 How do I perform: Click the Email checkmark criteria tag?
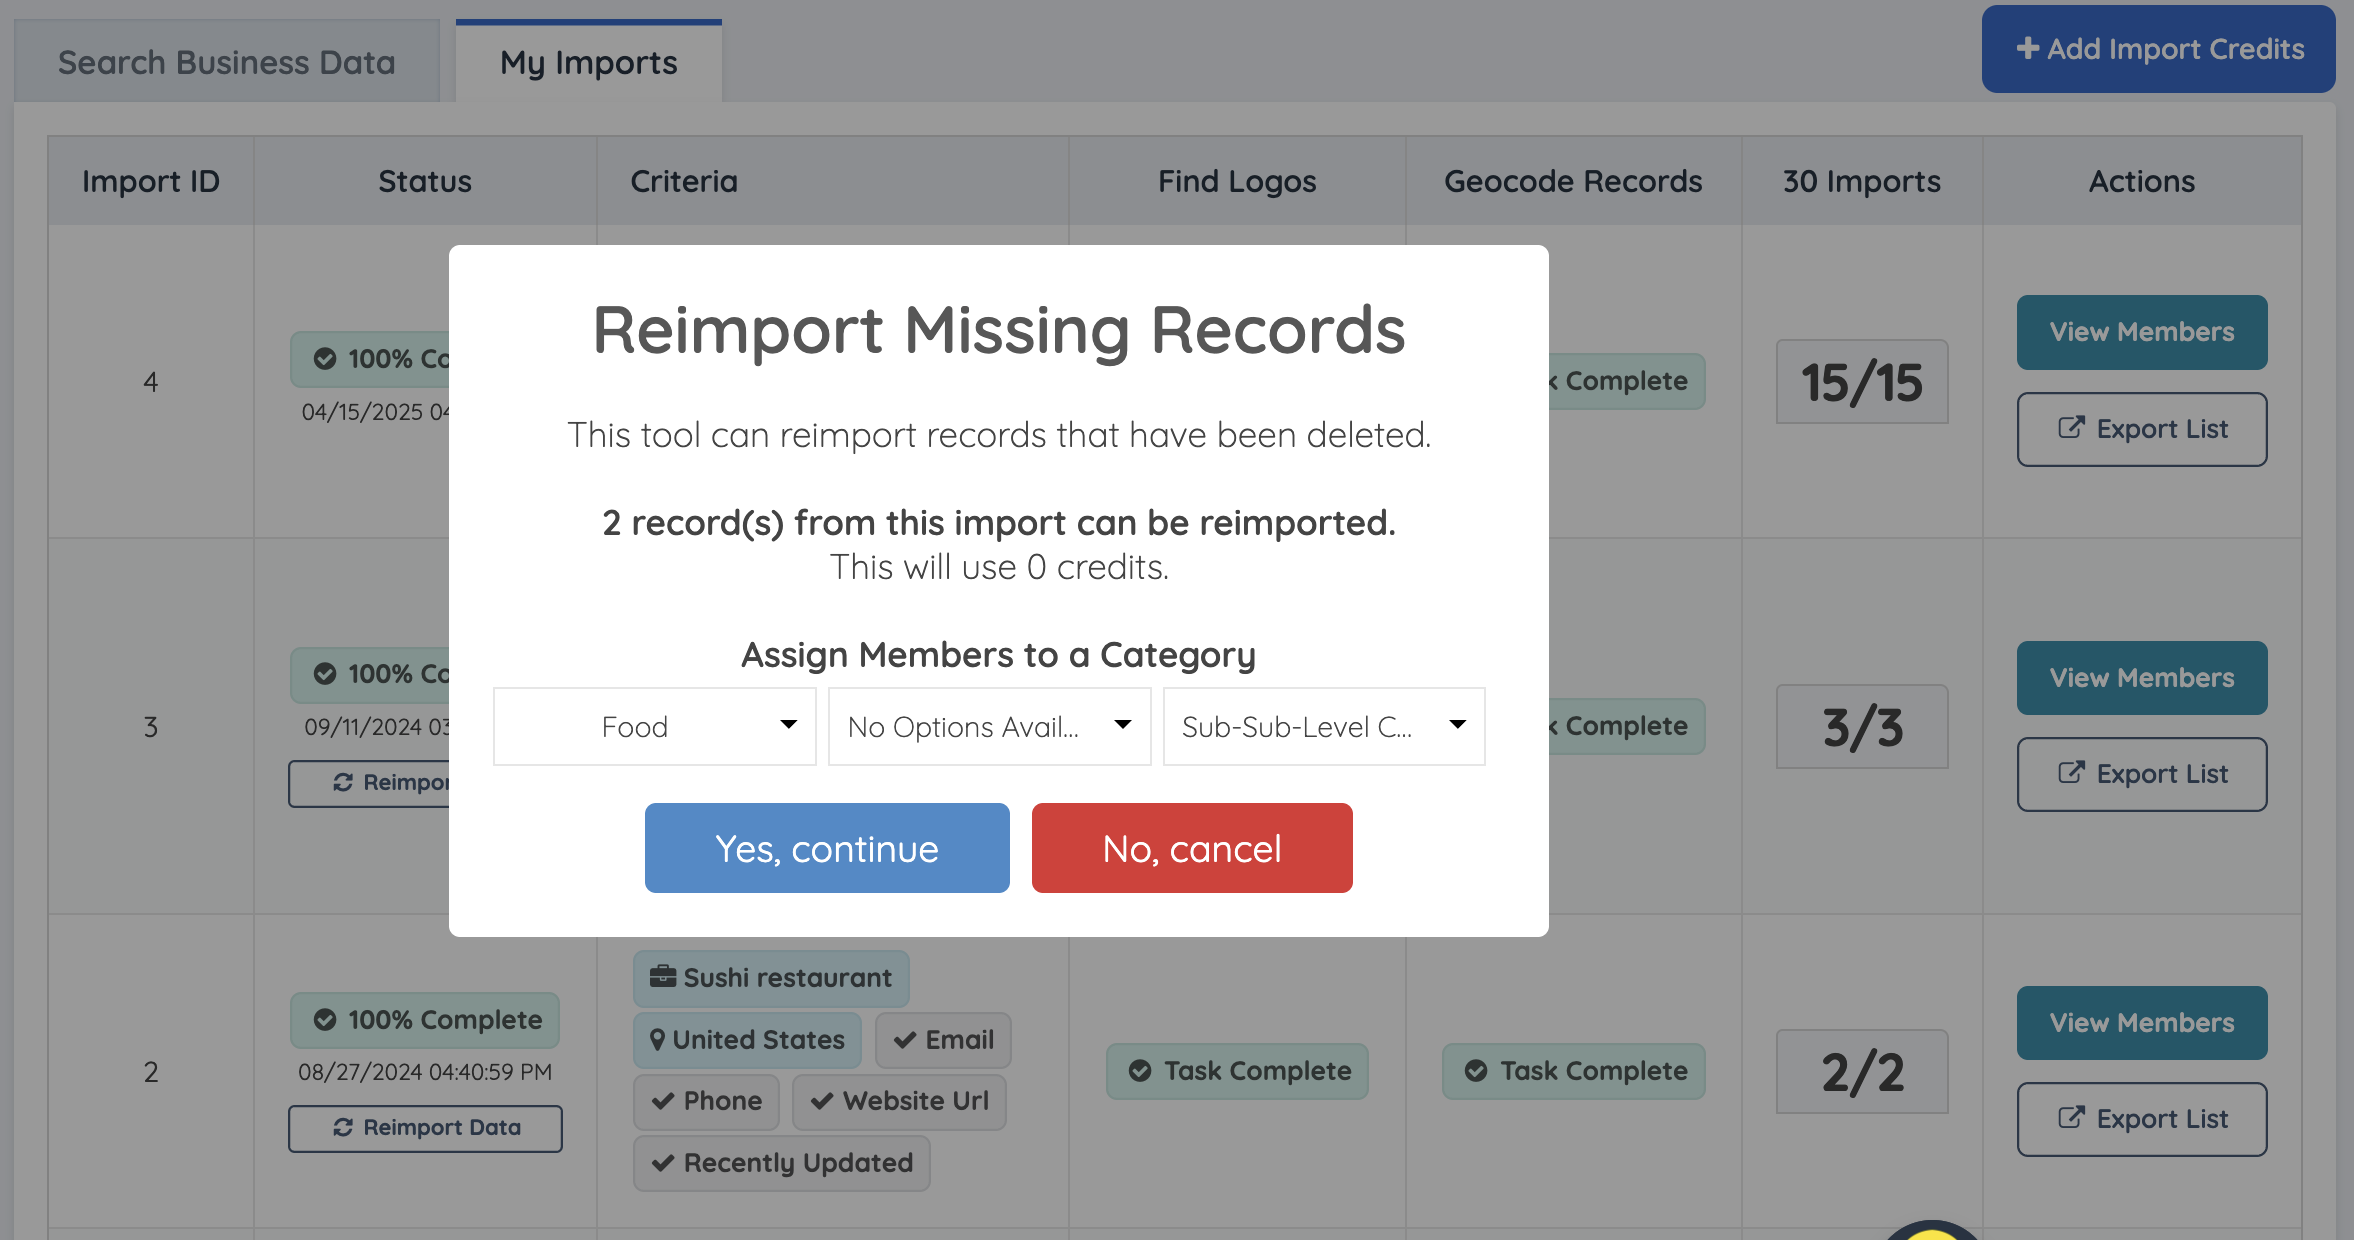(943, 1040)
